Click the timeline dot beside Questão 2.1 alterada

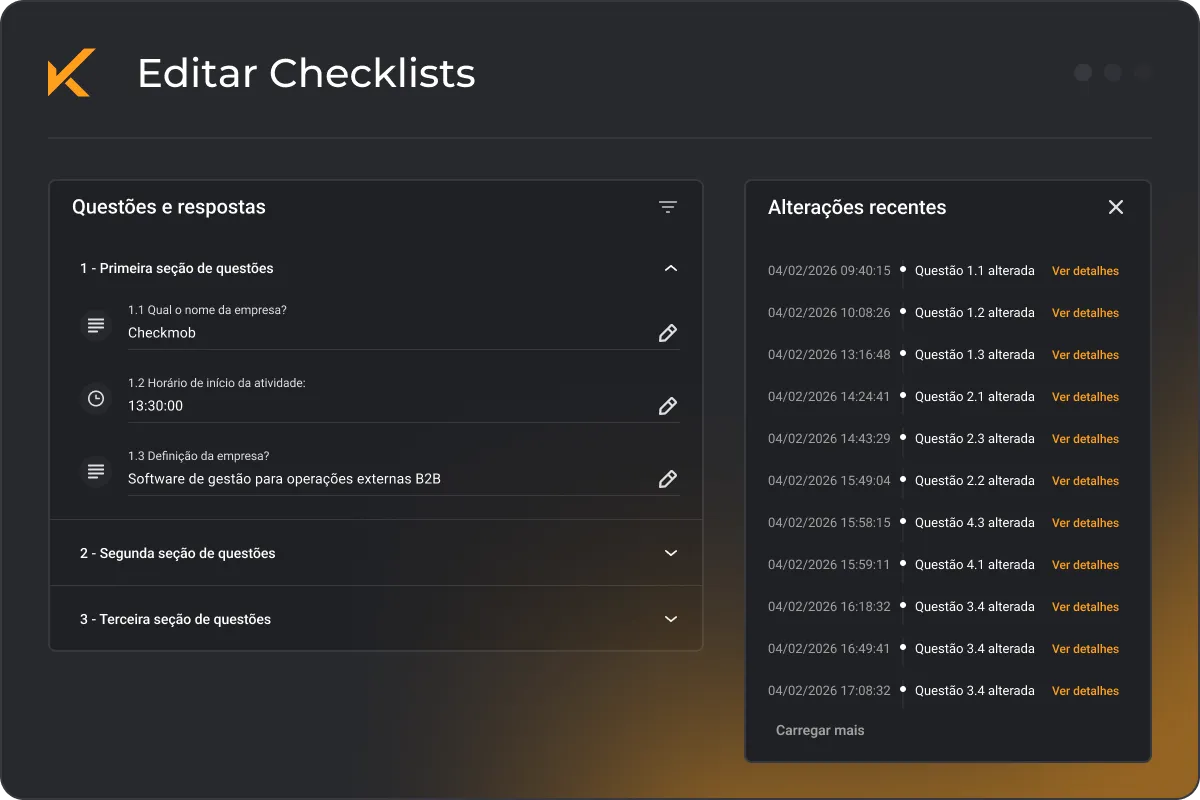pyautogui.click(x=903, y=396)
